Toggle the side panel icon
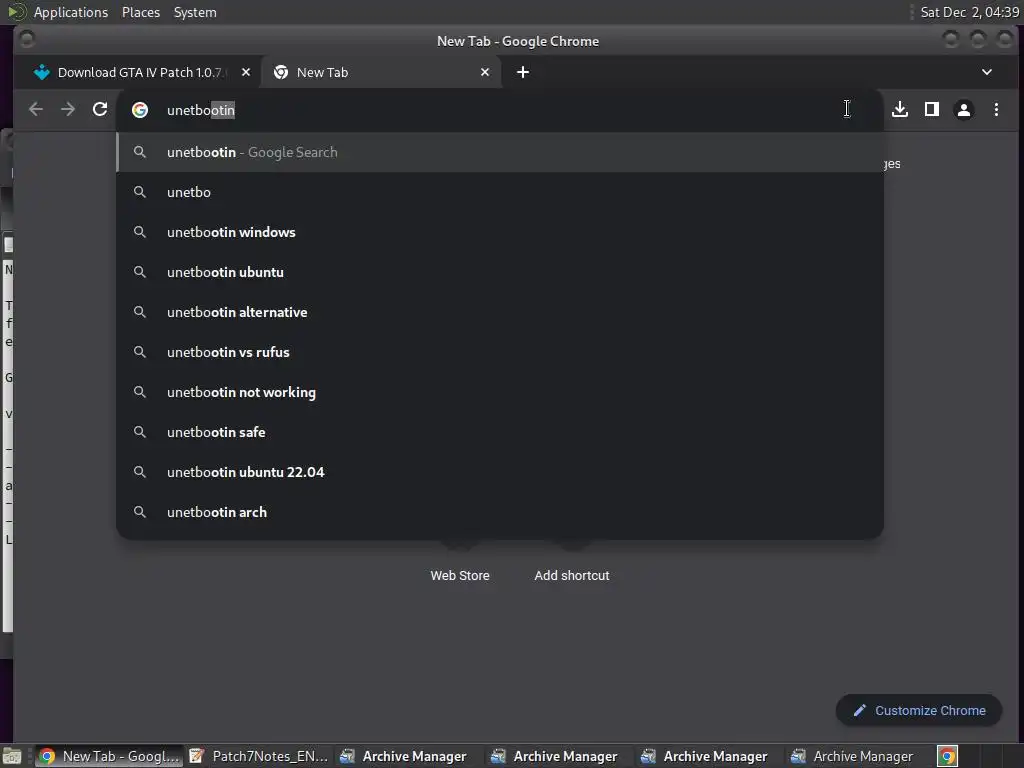1024x768 pixels. [932, 109]
